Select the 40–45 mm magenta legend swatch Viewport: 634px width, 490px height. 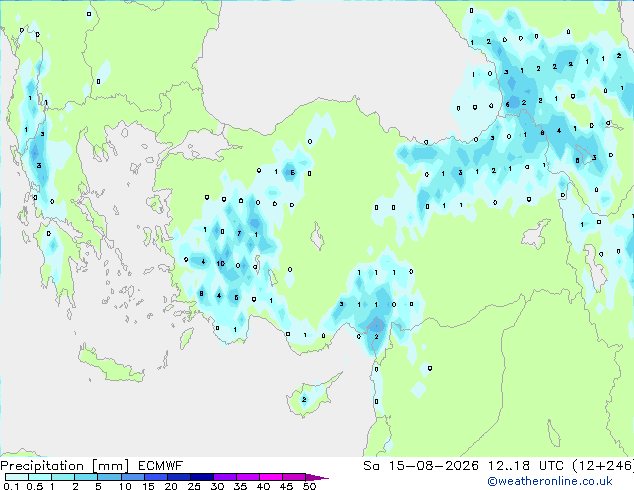[271, 477]
